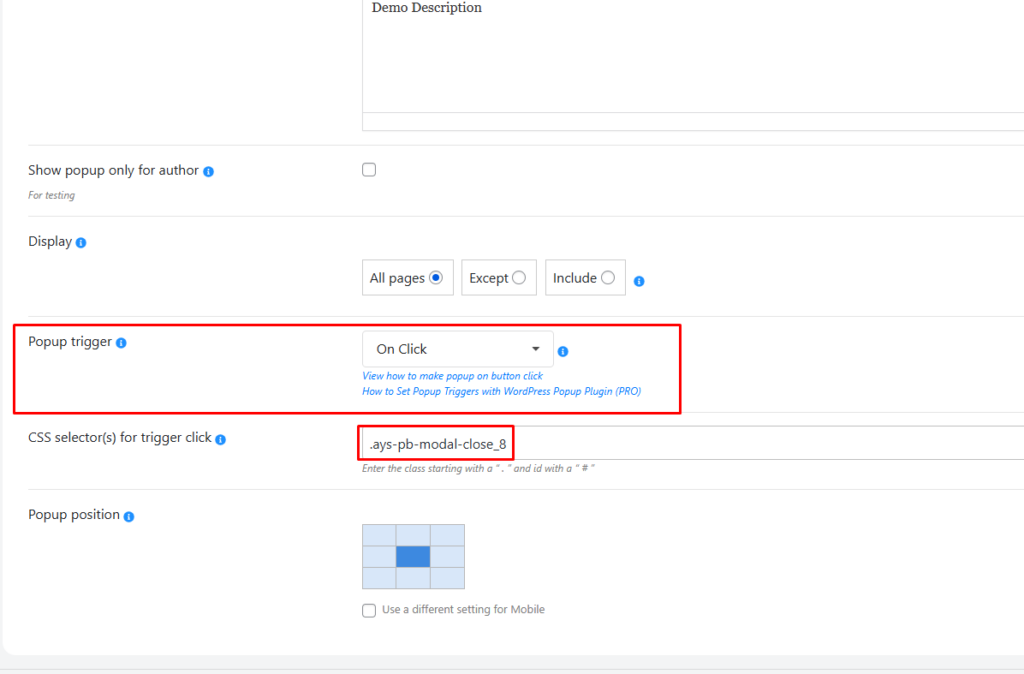Select the center cell in Popup position grid
The image size is (1024, 674).
pyautogui.click(x=413, y=557)
